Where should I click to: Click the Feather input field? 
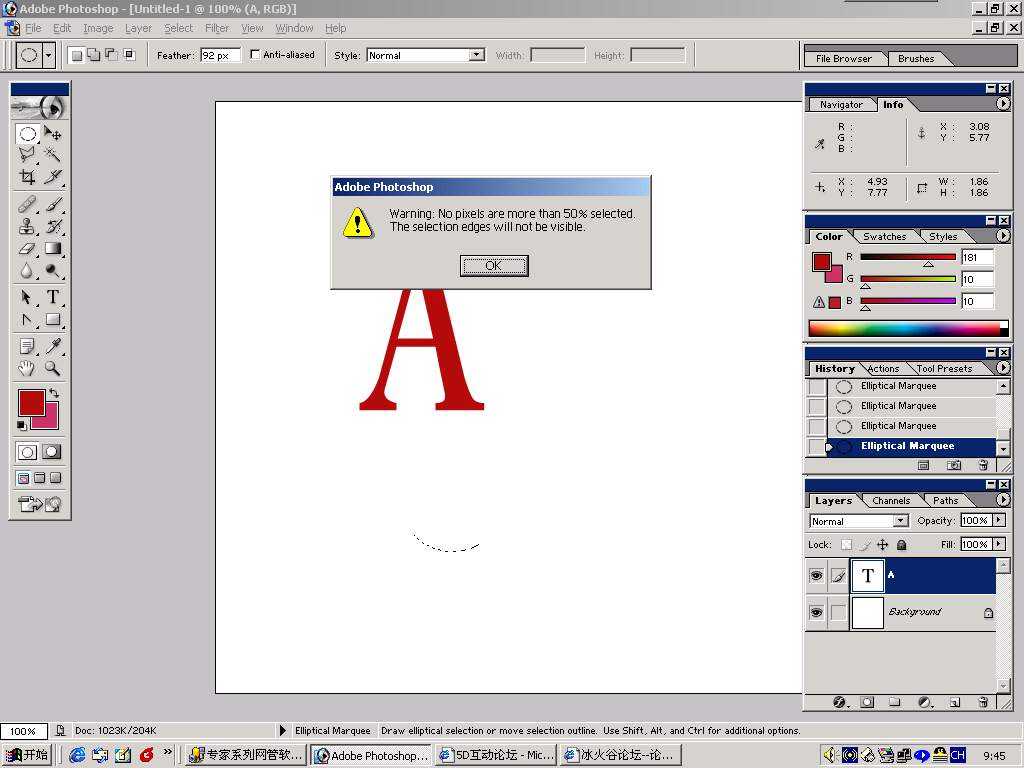coord(220,55)
